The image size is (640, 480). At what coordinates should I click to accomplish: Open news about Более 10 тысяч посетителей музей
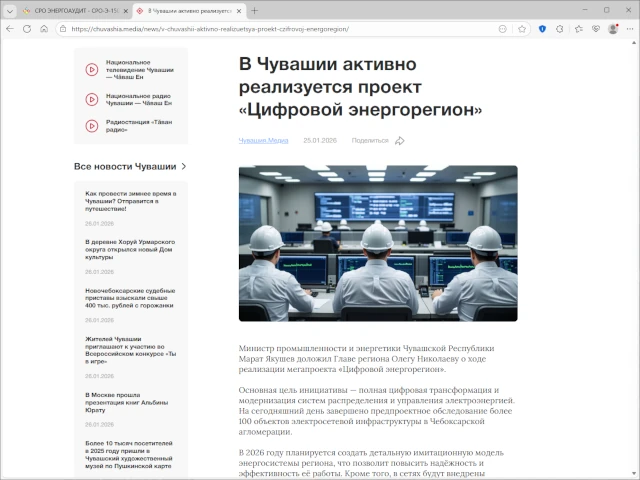pyautogui.click(x=129, y=455)
